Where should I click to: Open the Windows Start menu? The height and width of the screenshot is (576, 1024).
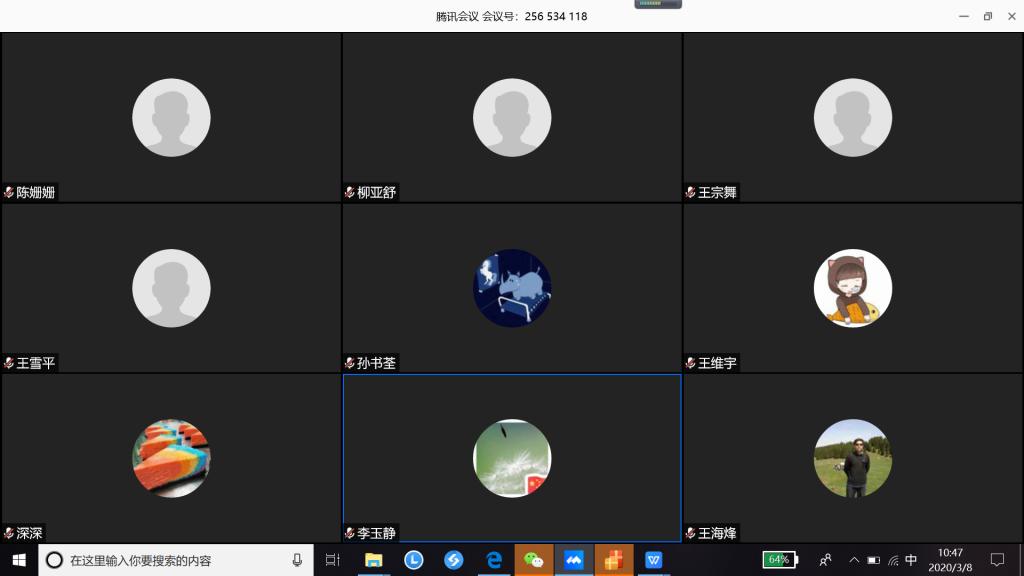[x=18, y=560]
